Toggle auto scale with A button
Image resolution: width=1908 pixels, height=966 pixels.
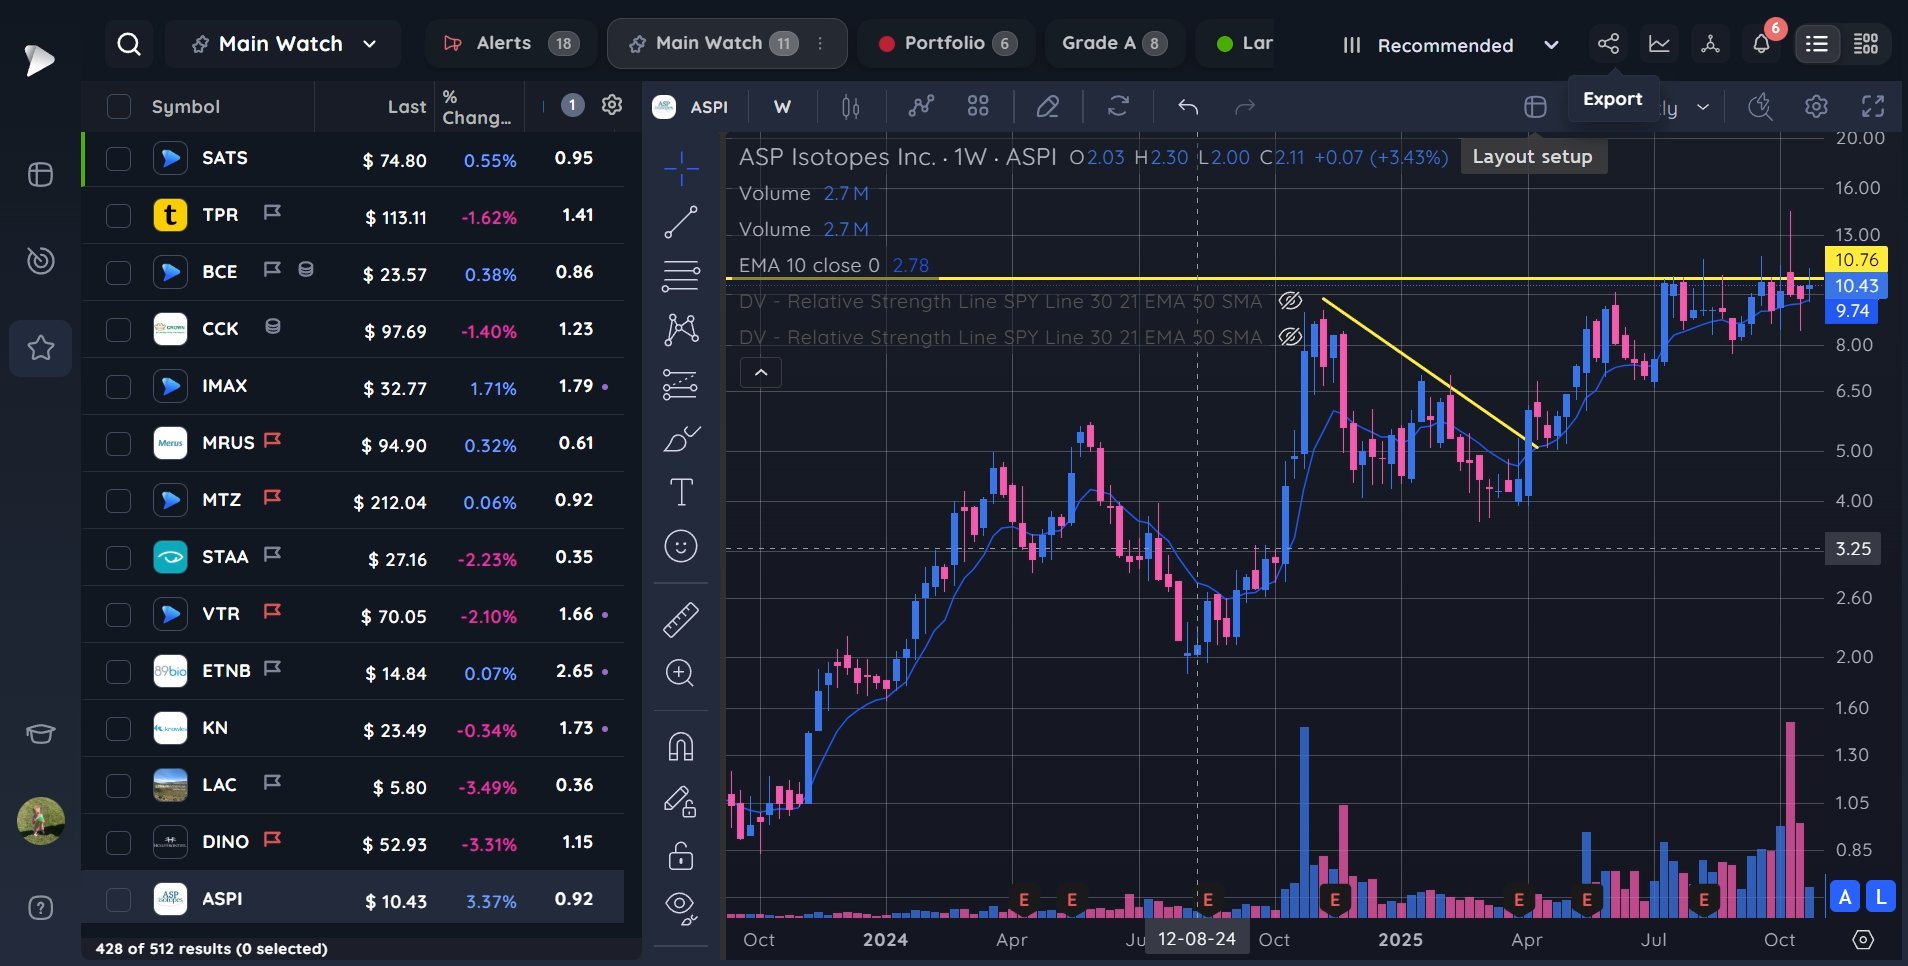tap(1845, 897)
